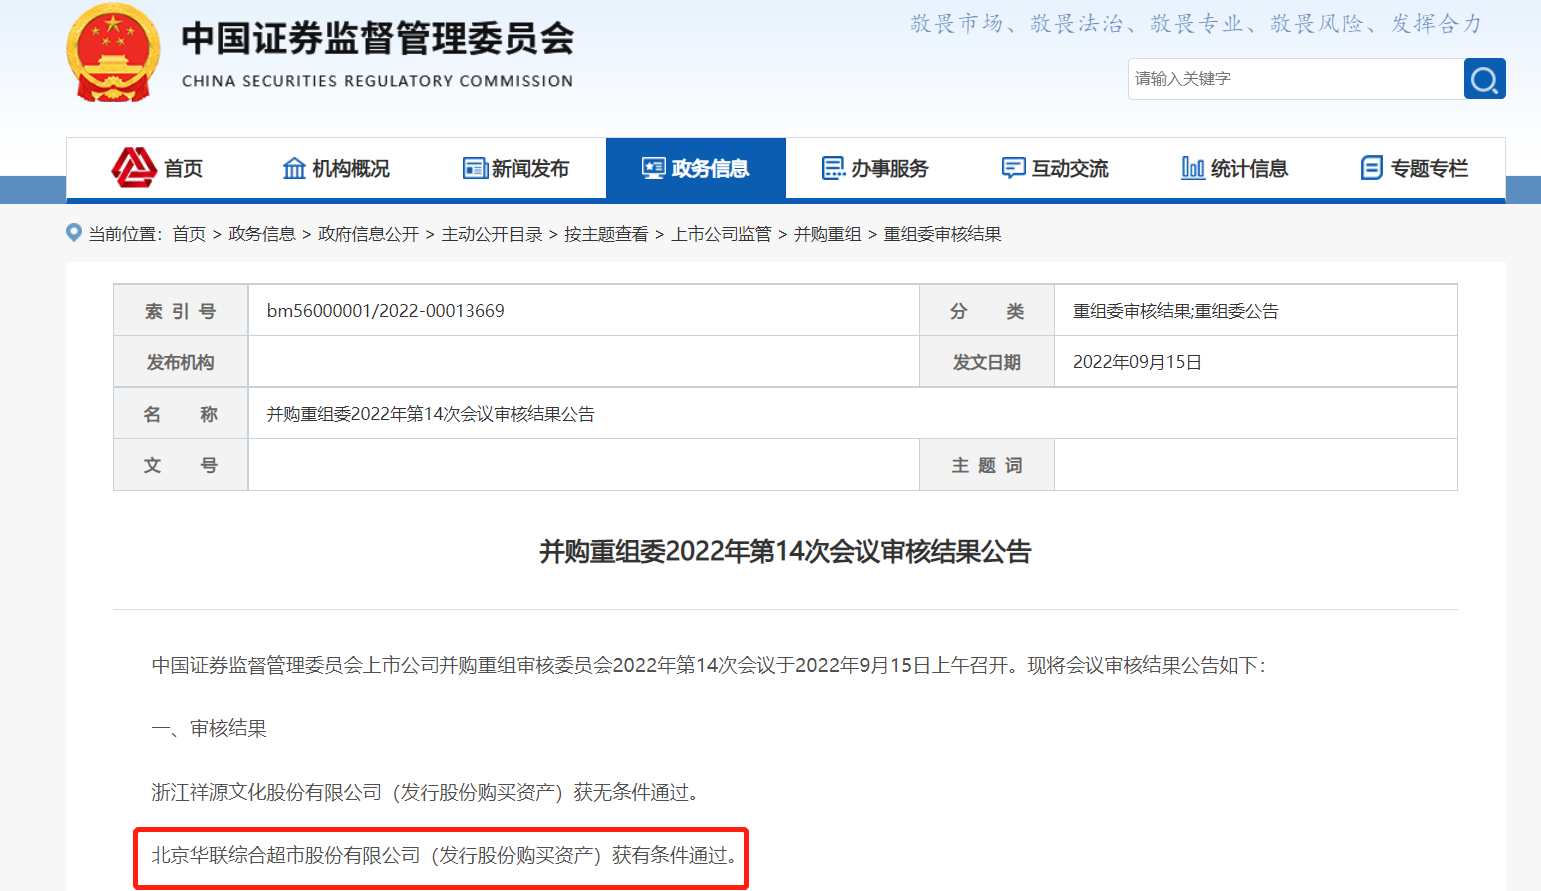Open the 办事服务 navigation tab
Image resolution: width=1541 pixels, height=891 pixels.
pyautogui.click(x=876, y=168)
